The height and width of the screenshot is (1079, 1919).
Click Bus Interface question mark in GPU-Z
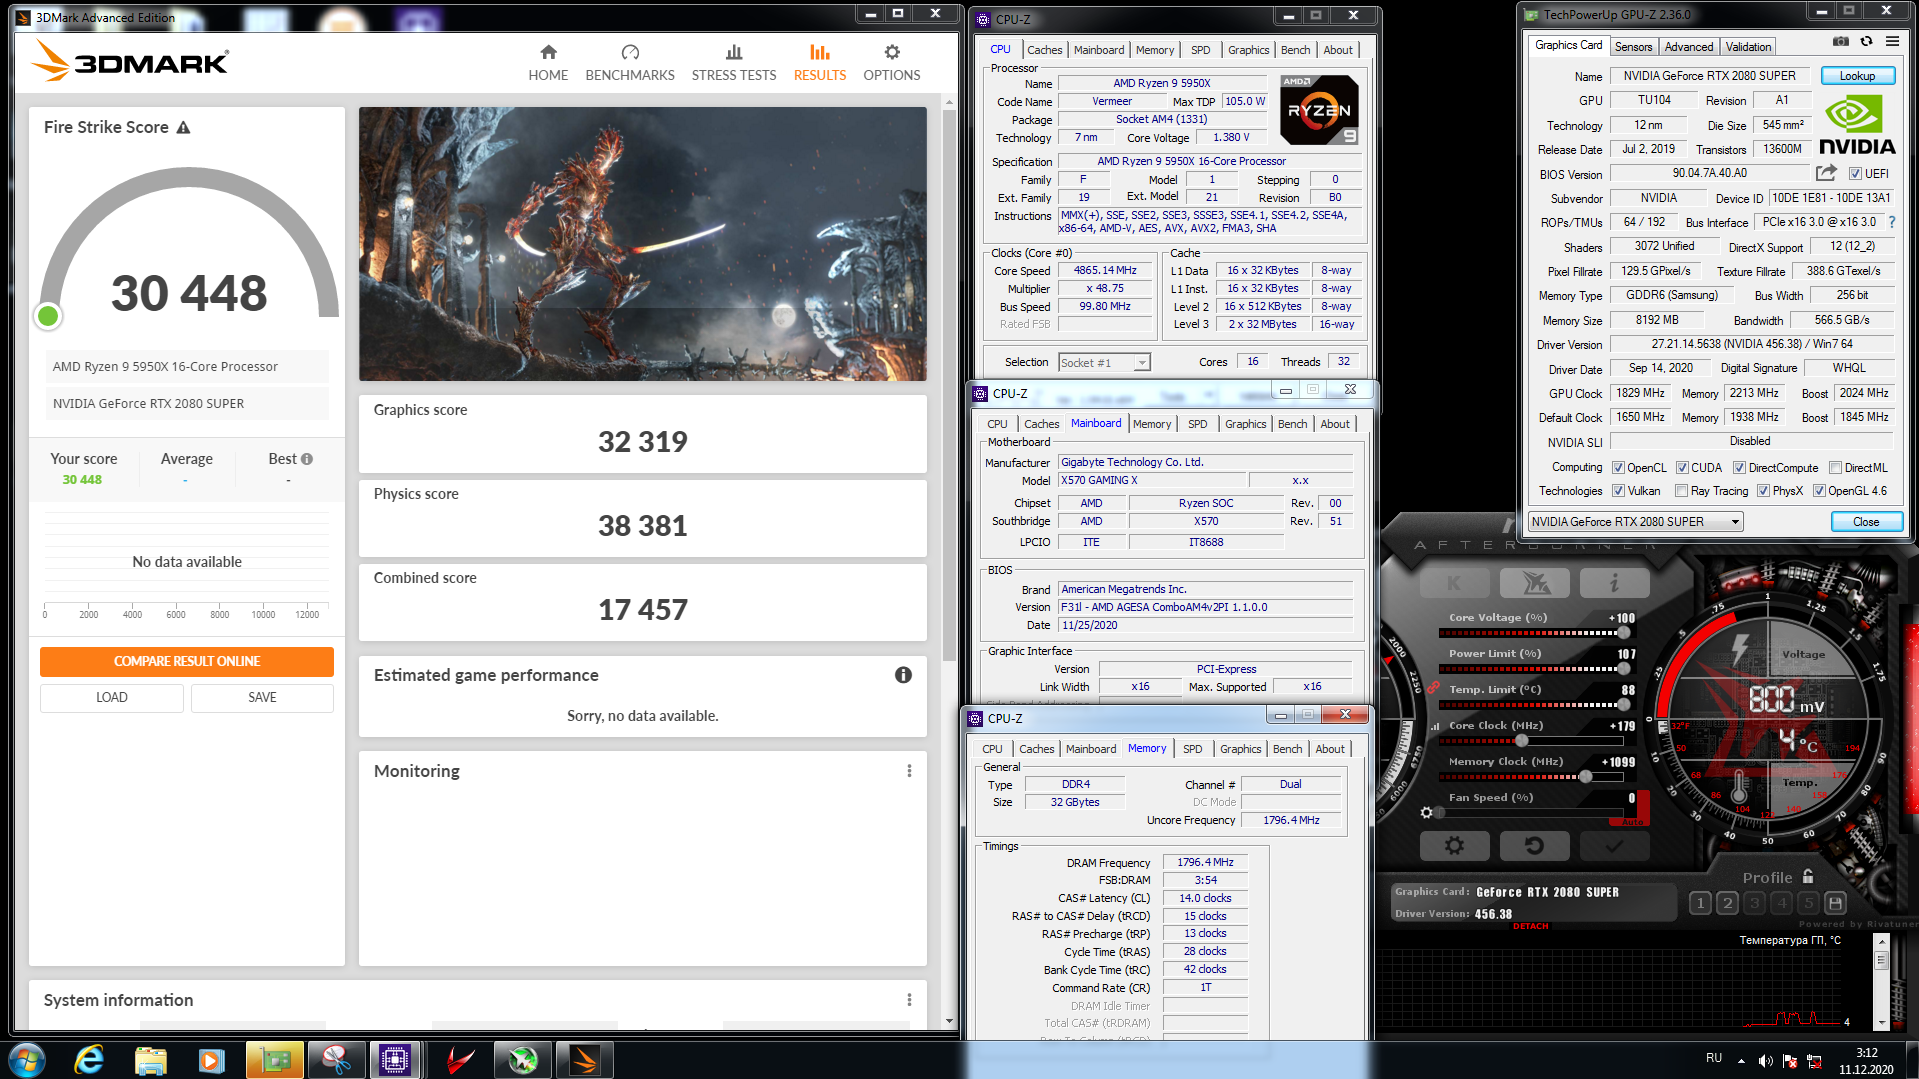pyautogui.click(x=1891, y=222)
